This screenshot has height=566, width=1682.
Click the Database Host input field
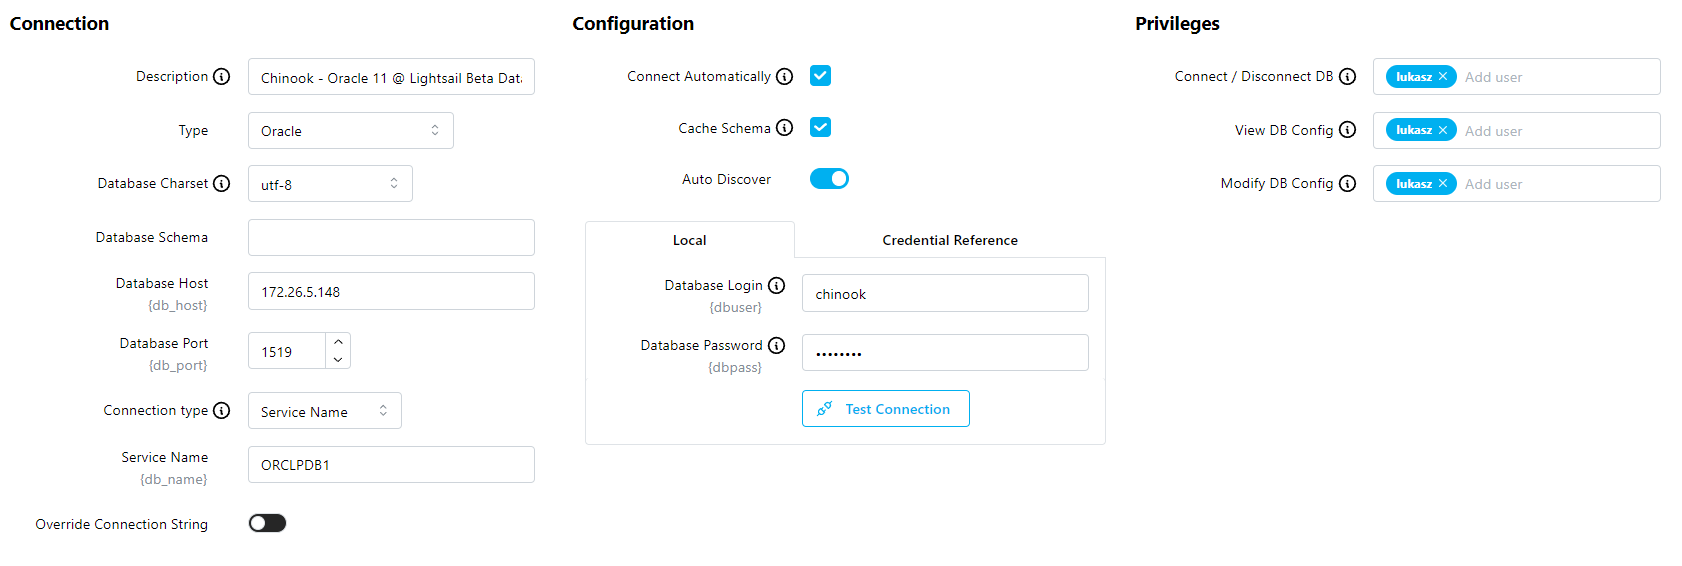[391, 292]
